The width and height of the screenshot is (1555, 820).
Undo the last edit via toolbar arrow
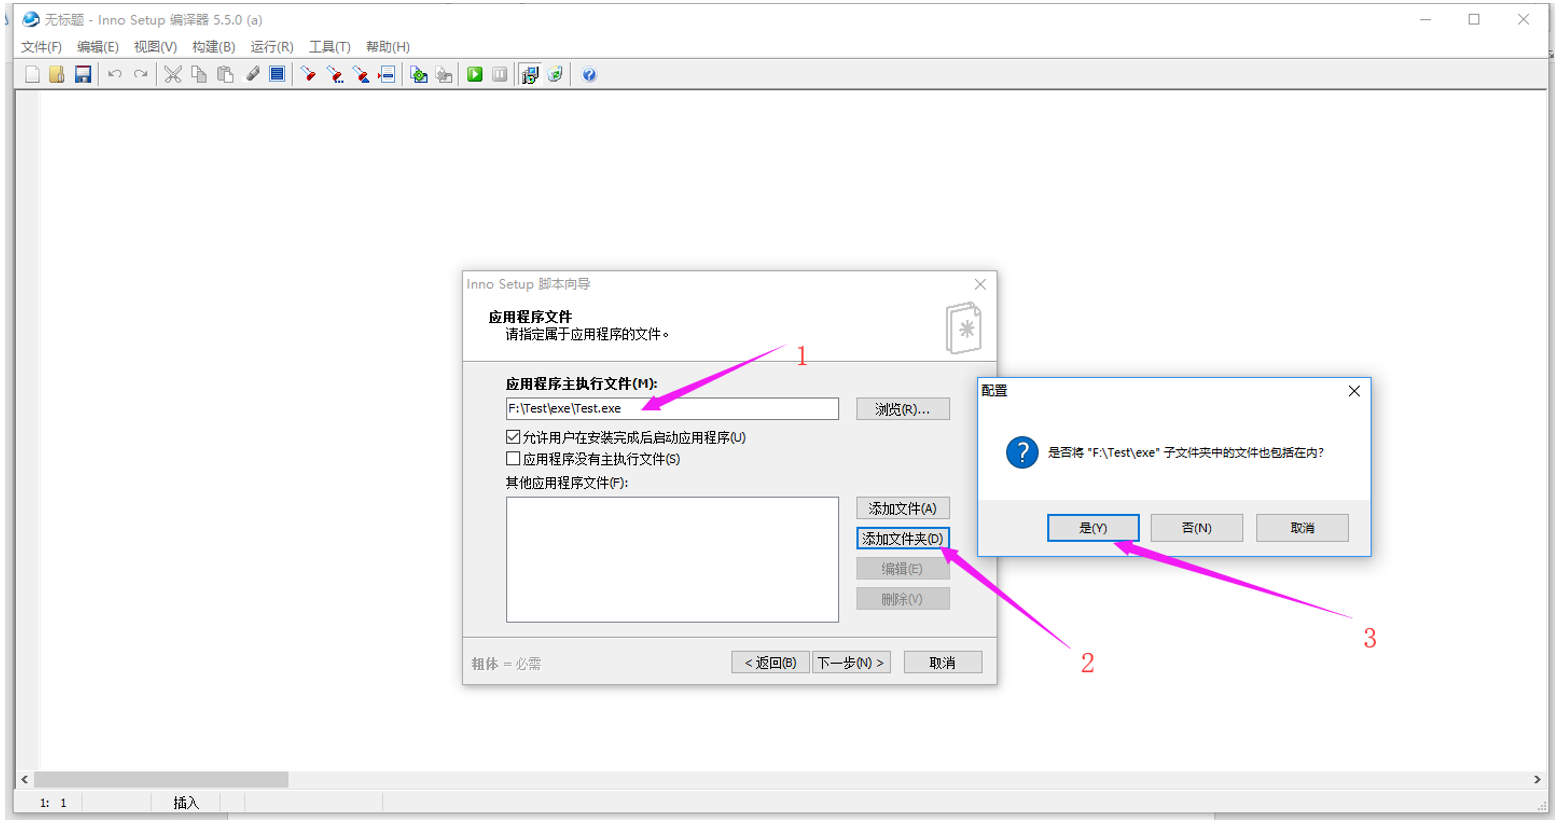[x=115, y=74]
